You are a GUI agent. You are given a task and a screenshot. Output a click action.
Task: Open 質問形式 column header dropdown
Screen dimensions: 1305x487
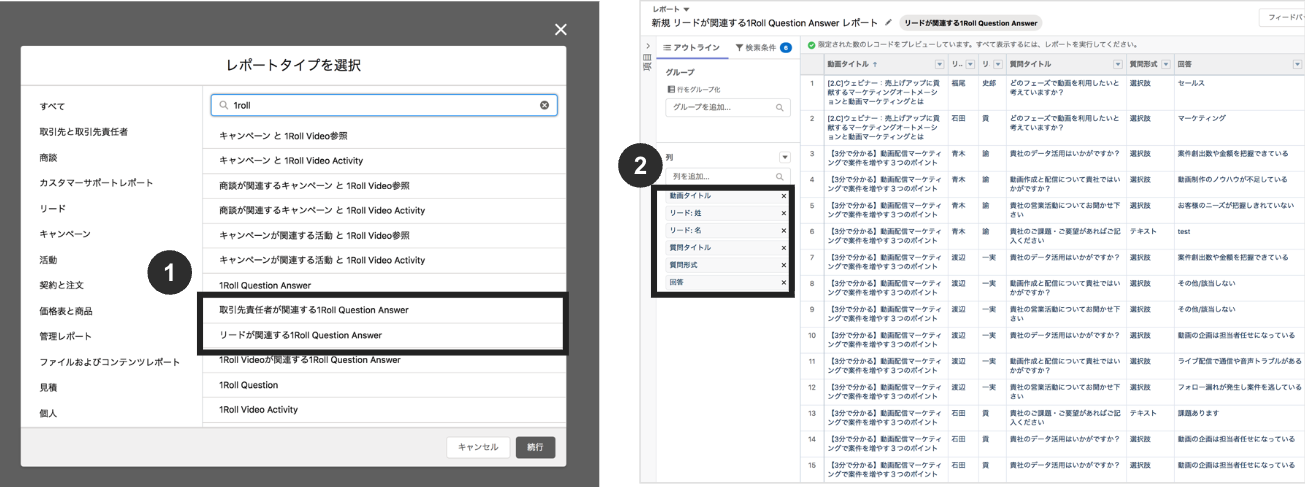click(x=1167, y=64)
